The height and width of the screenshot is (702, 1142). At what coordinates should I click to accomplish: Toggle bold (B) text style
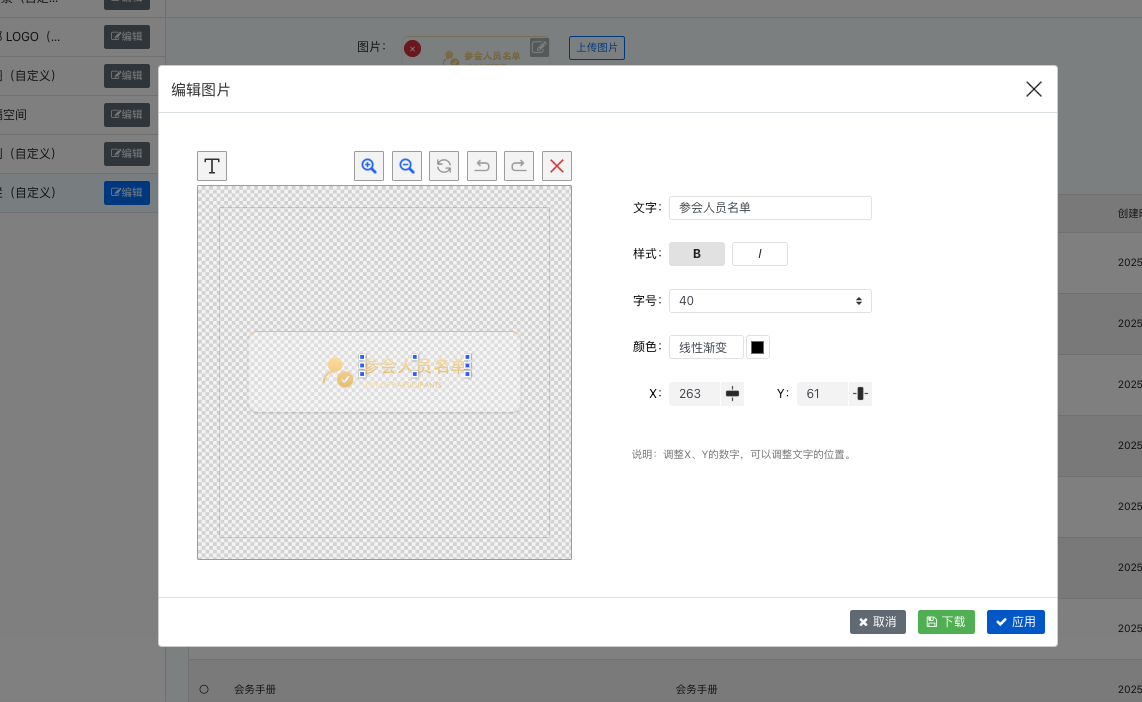pos(697,254)
